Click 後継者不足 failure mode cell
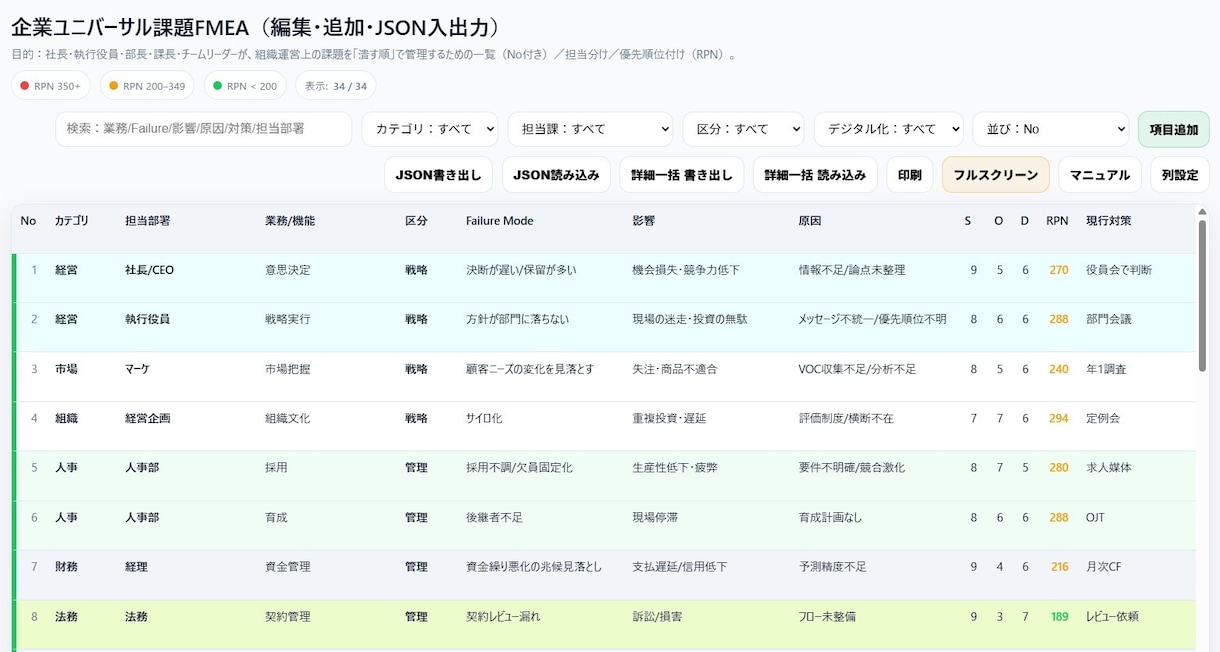Viewport: 1220px width, 652px height. [x=494, y=518]
